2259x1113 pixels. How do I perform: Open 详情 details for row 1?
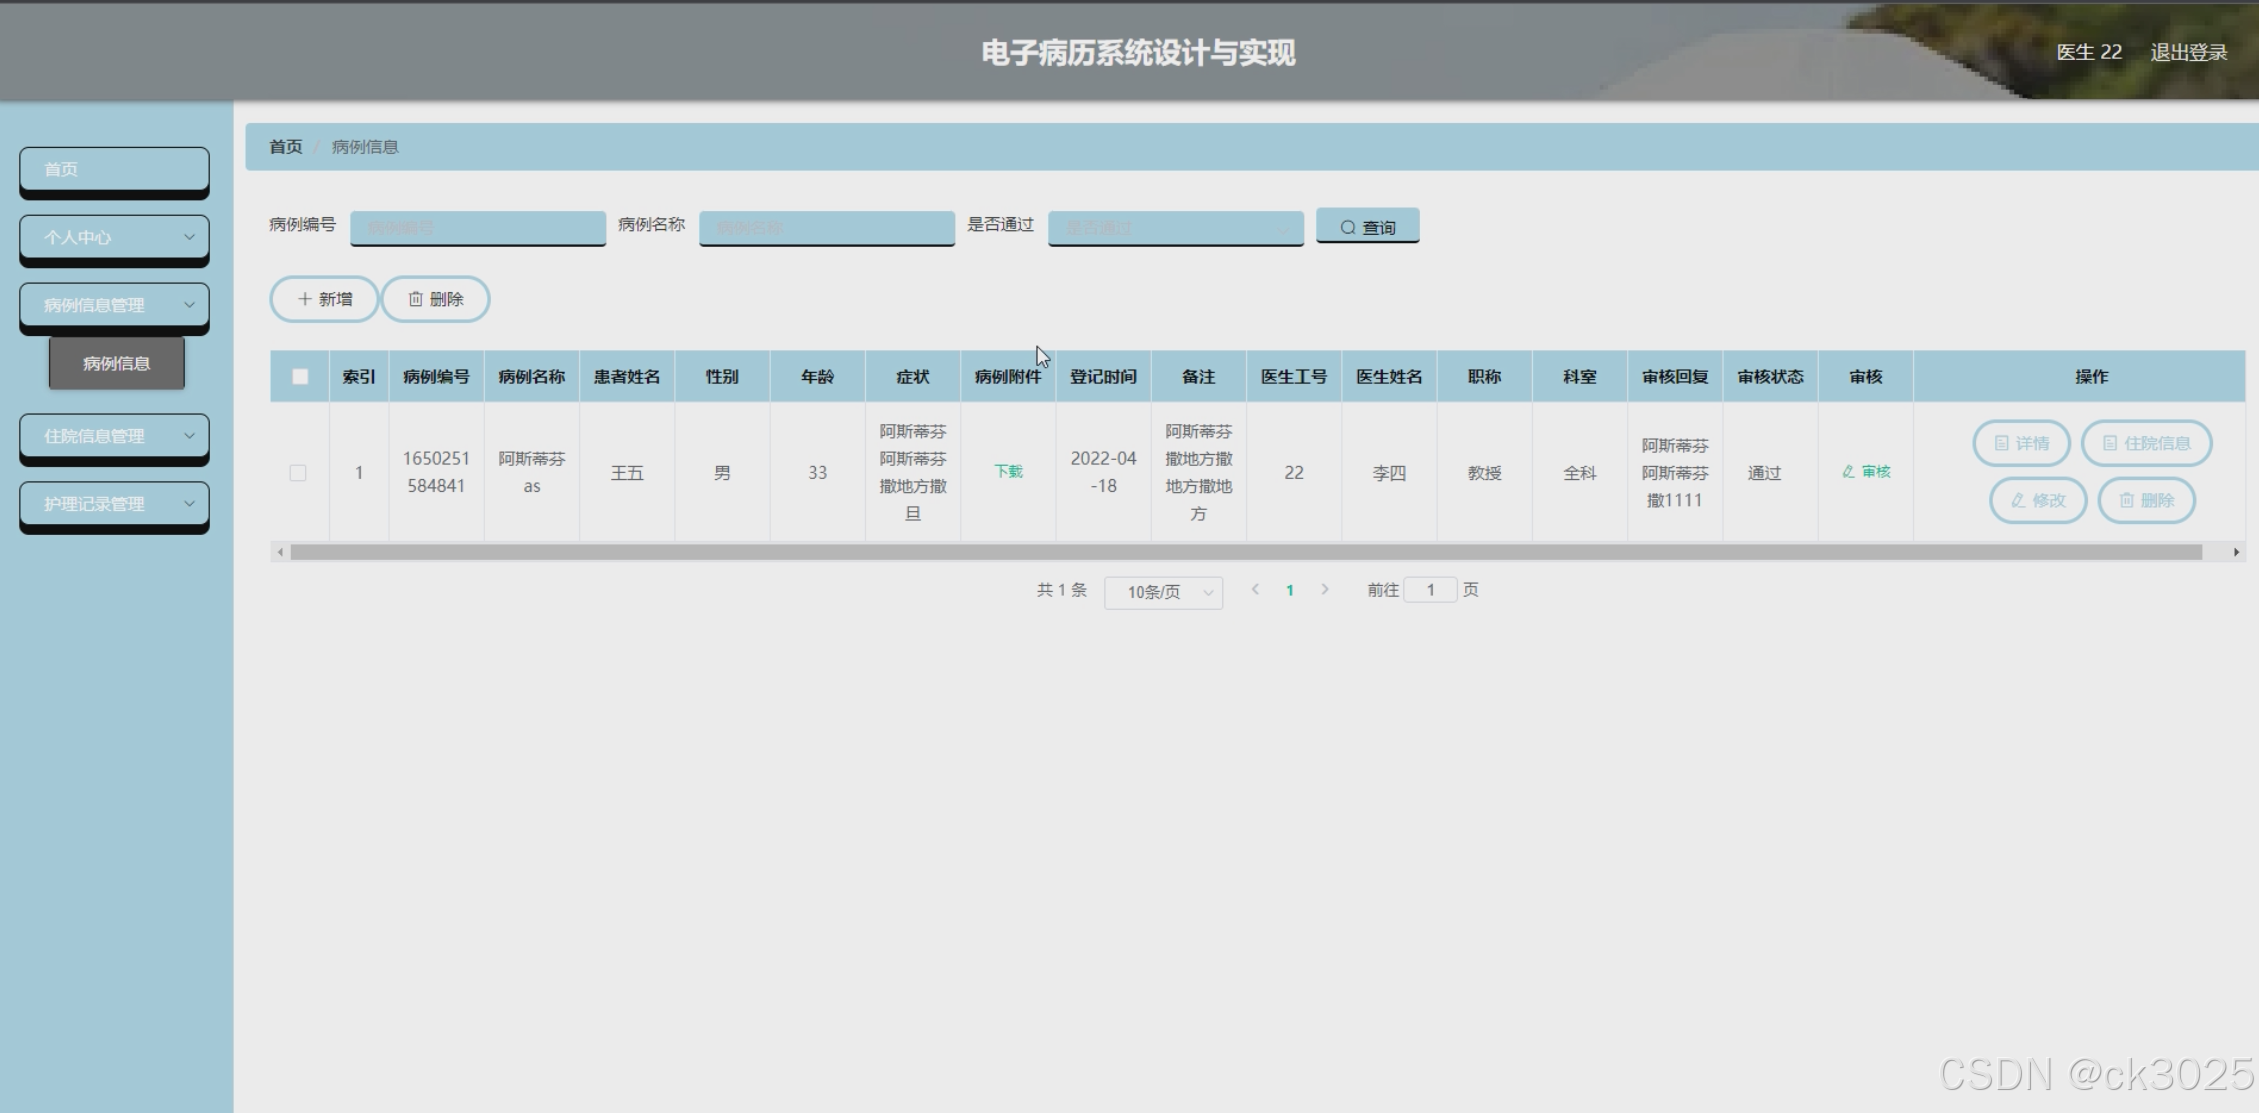click(x=2021, y=443)
